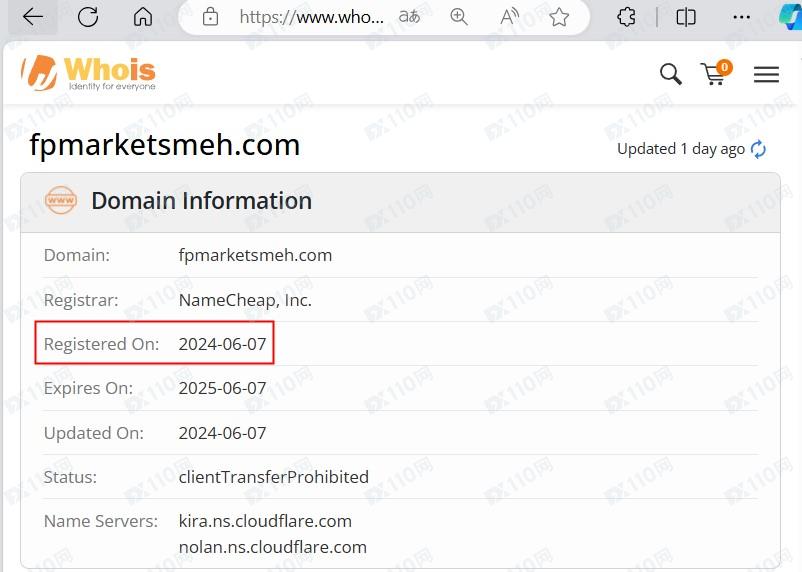Select the fpmarketsmeh.com domain heading
The width and height of the screenshot is (802, 572).
pos(165,145)
